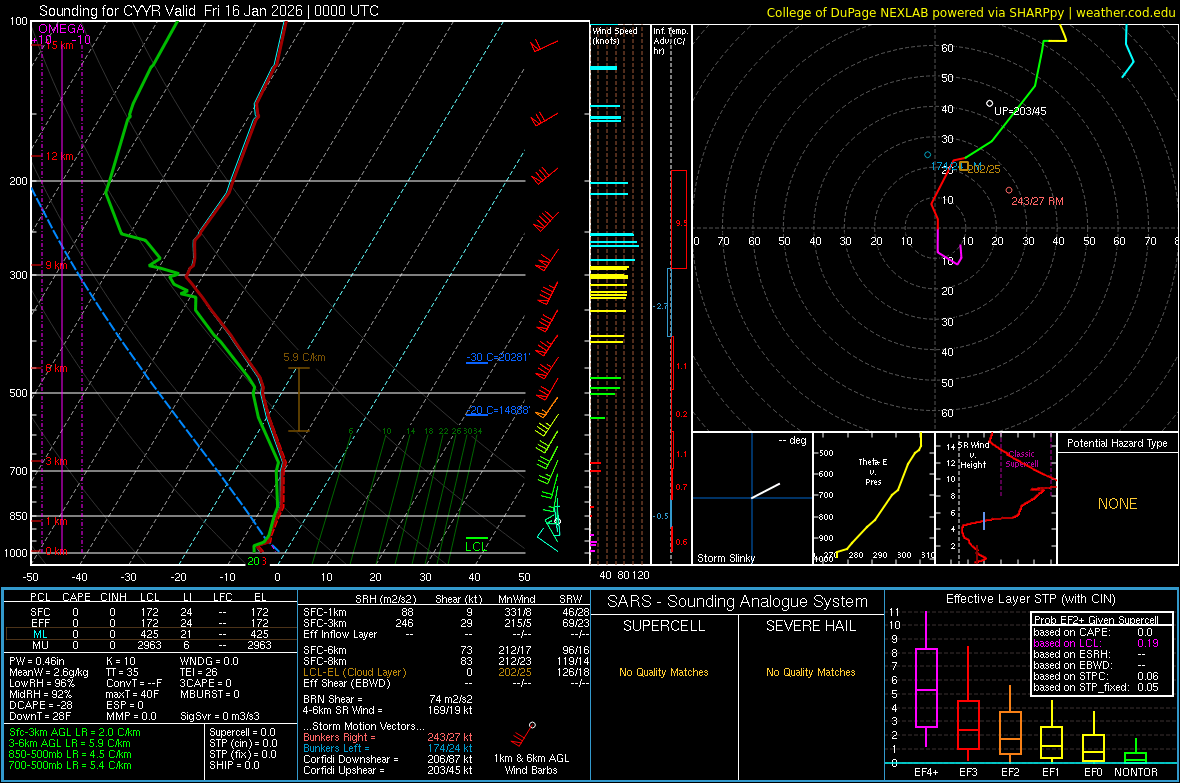Viewport: 1180px width, 783px height.
Task: Click the SFC-6km shear row label
Action: tap(324, 650)
